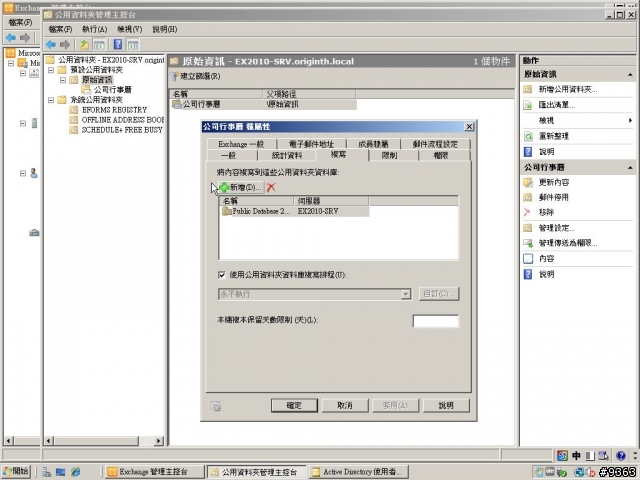Select 公司行事曆 in the folder tree

[x=113, y=90]
